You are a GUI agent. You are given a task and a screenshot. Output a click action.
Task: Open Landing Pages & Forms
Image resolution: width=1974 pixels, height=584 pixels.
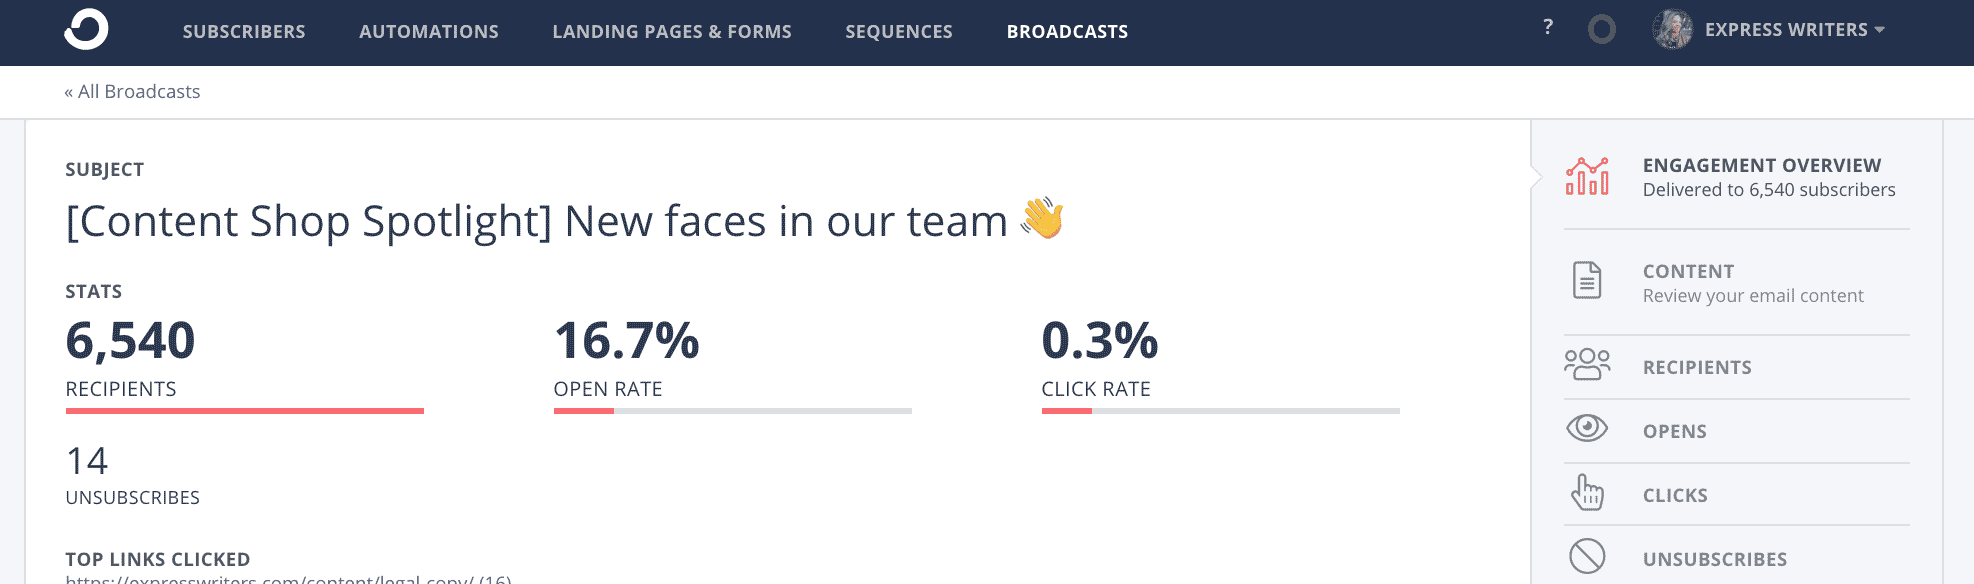click(x=672, y=32)
